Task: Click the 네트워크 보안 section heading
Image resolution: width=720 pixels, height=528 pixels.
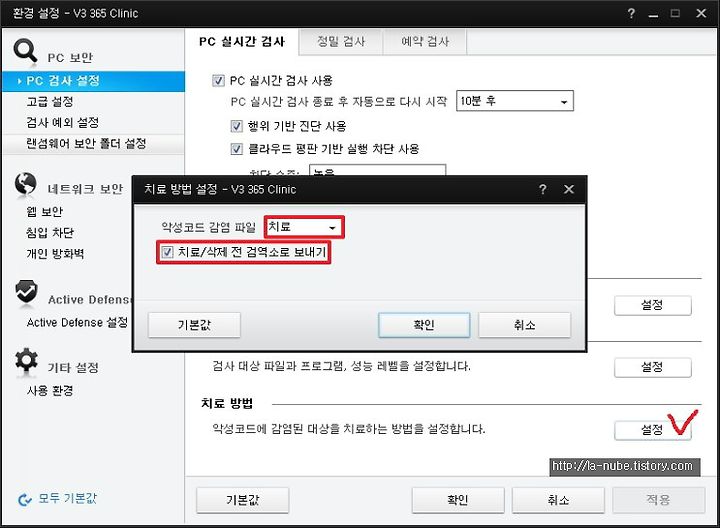Action: (x=85, y=189)
